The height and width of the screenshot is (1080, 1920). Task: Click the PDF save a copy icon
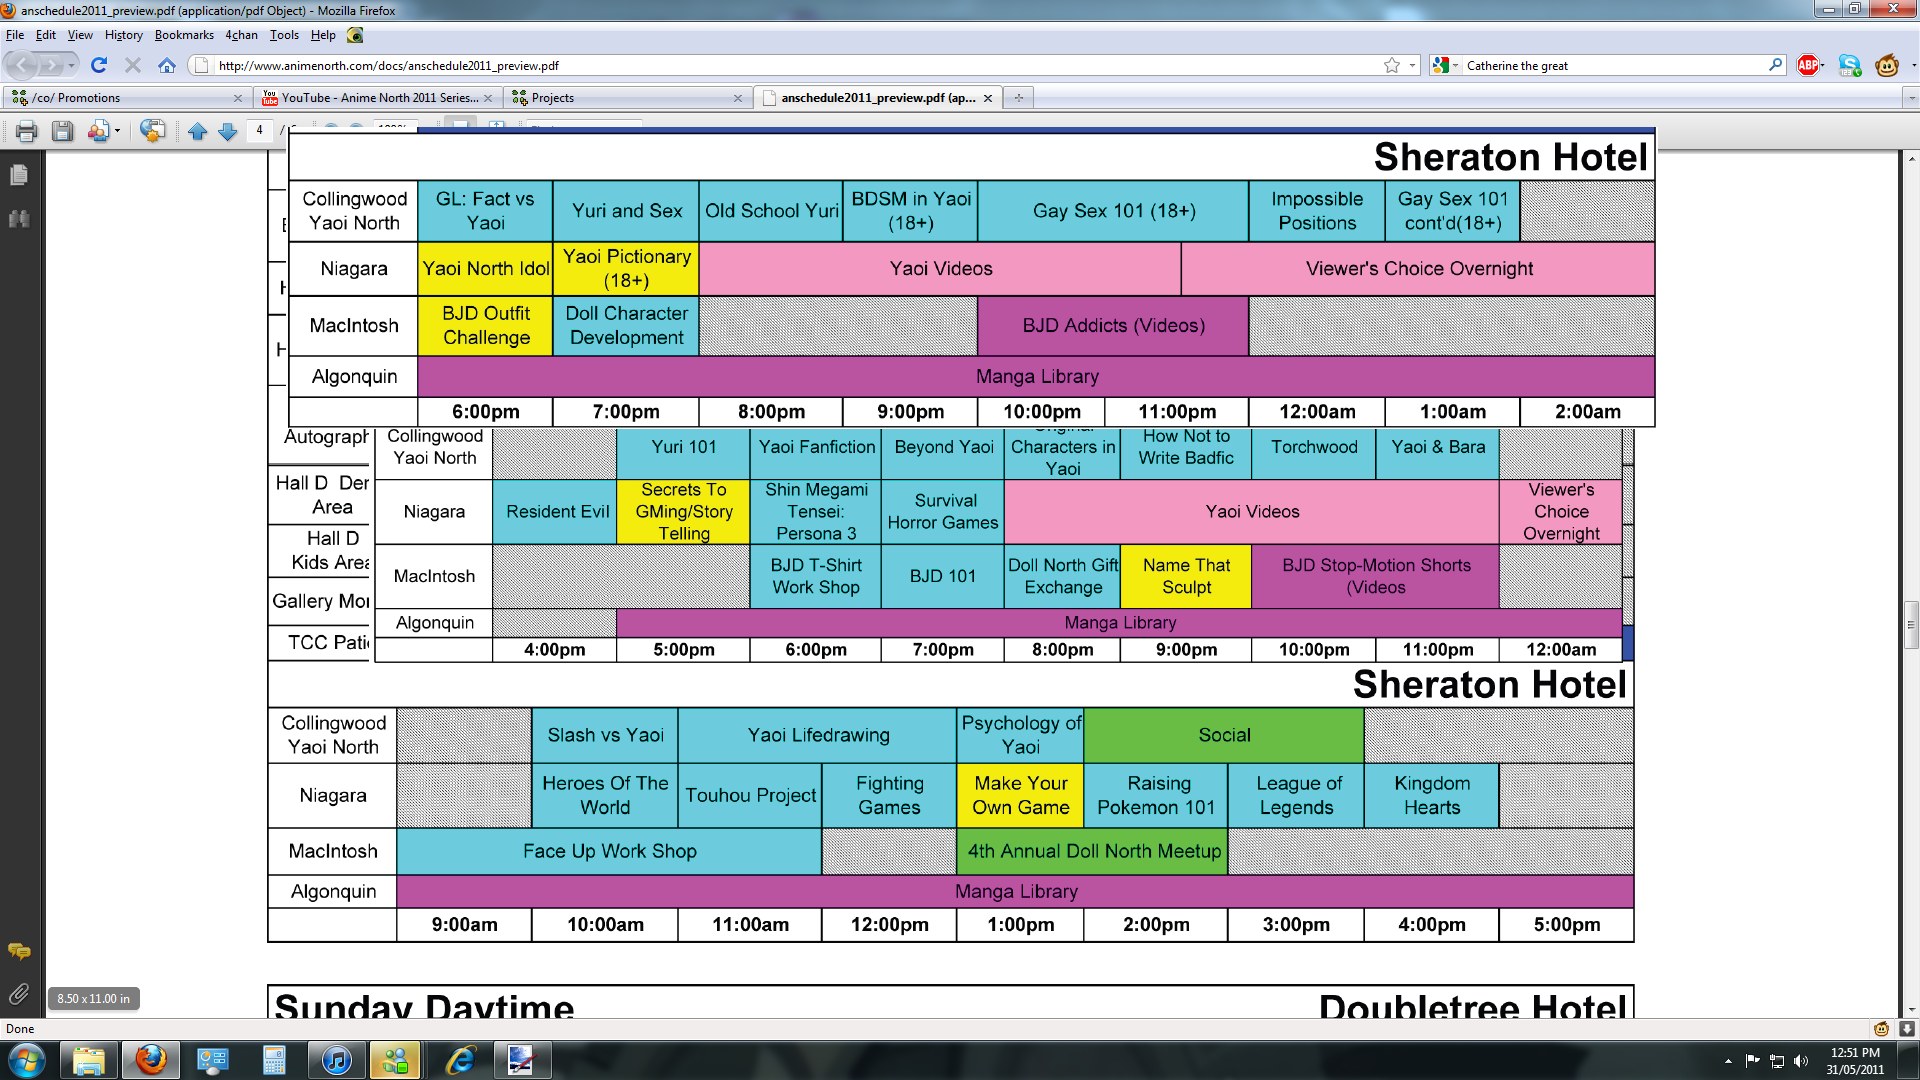coord(62,131)
